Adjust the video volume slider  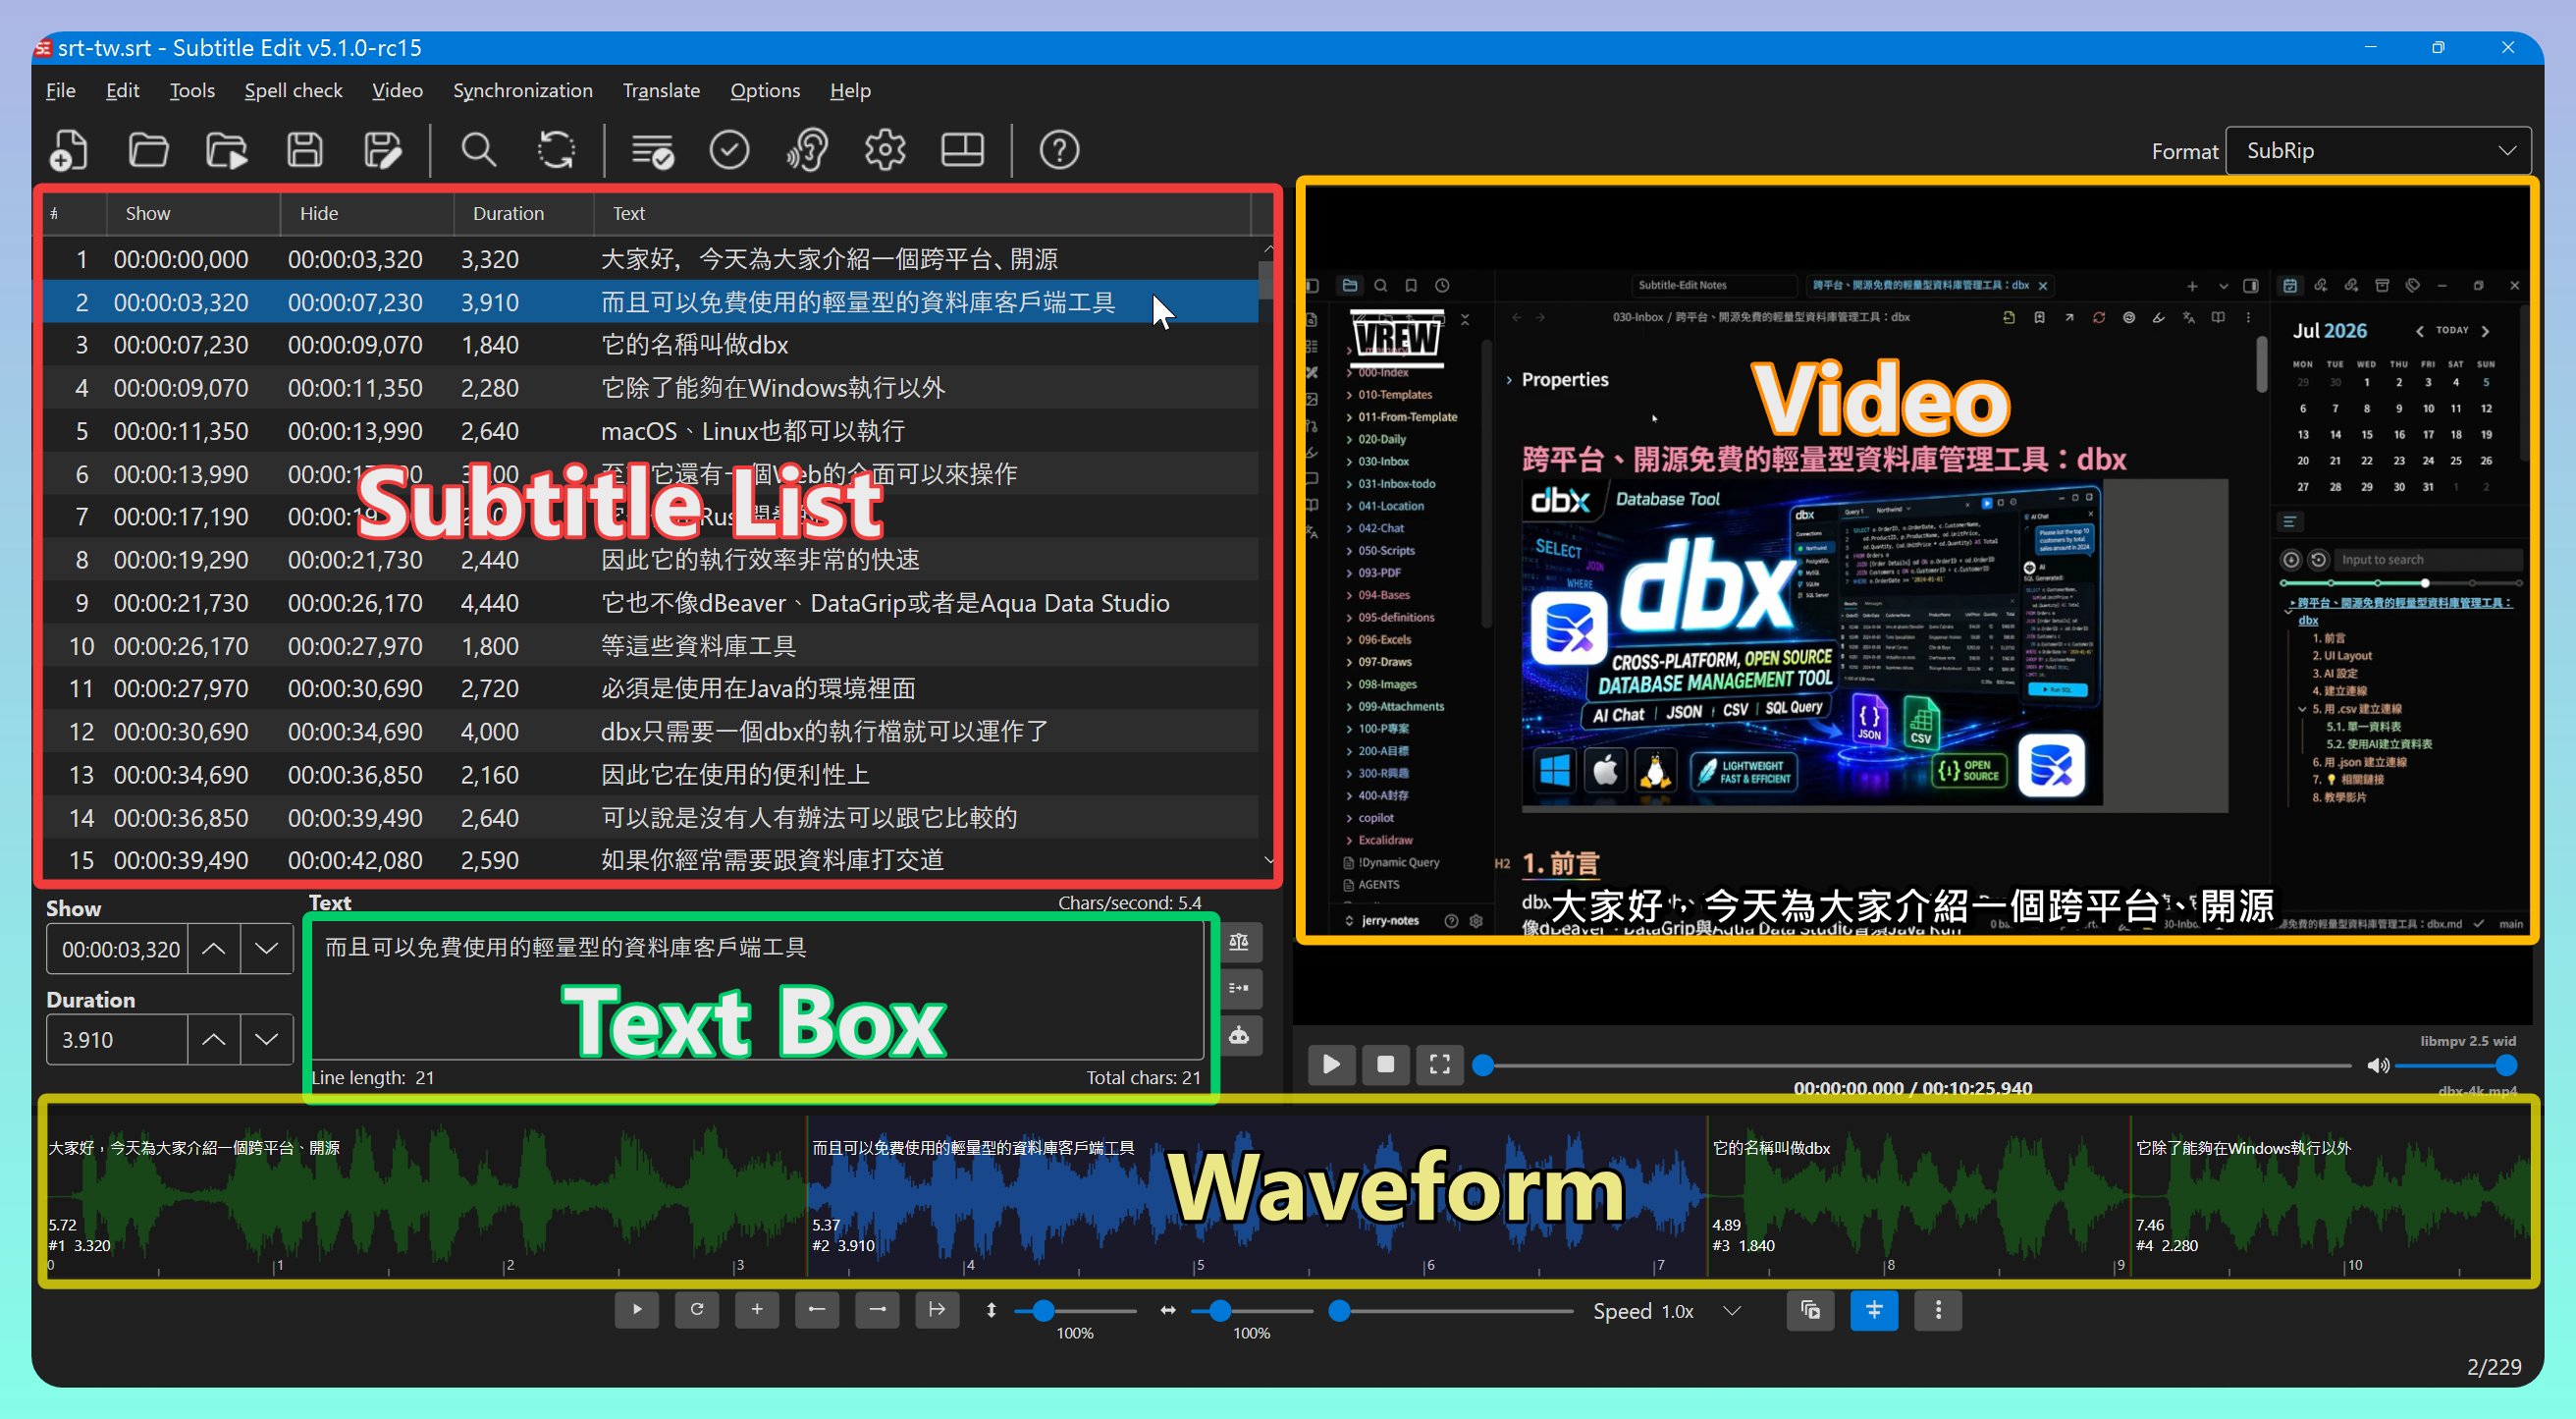[2456, 1066]
